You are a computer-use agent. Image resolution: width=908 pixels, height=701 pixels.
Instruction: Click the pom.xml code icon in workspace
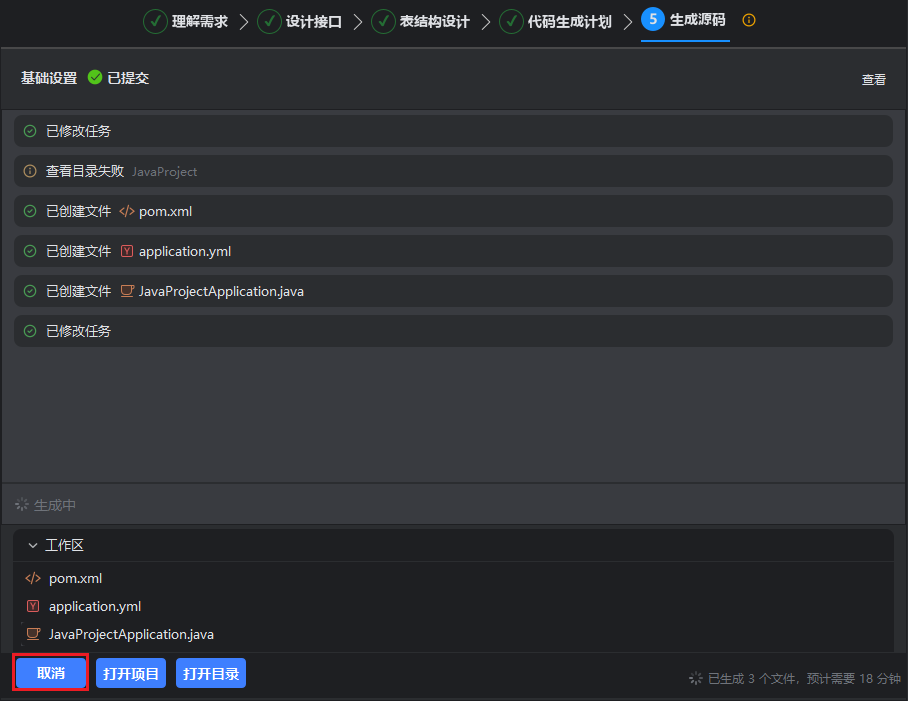[33, 578]
